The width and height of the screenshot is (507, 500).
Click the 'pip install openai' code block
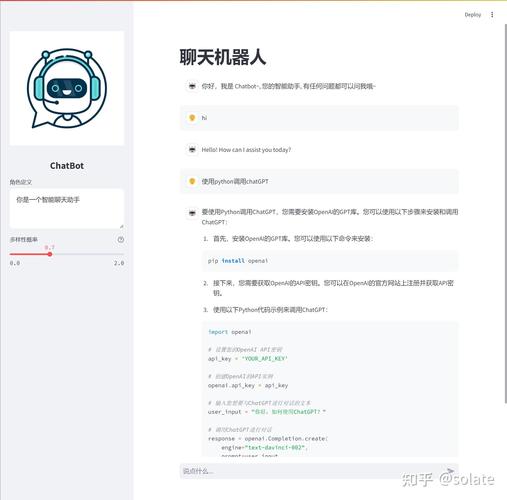(x=330, y=261)
